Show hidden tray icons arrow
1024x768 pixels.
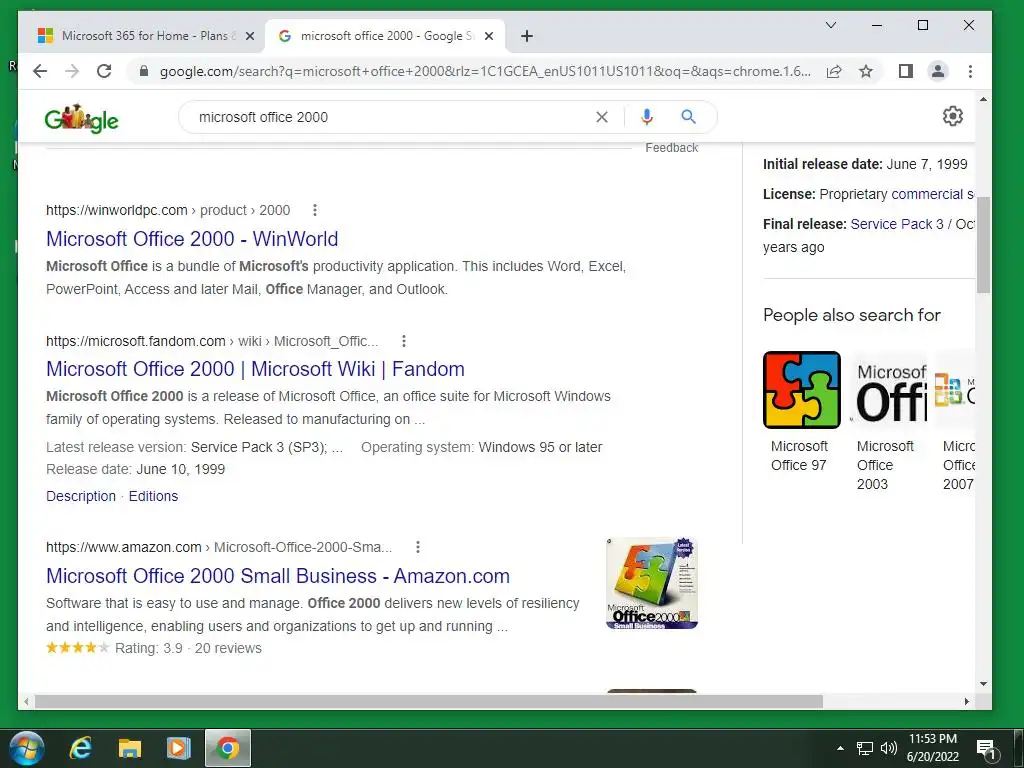840,748
